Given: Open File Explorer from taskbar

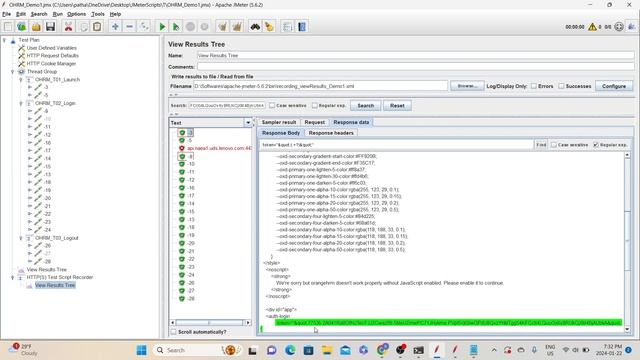Looking at the screenshot, I should (327, 350).
